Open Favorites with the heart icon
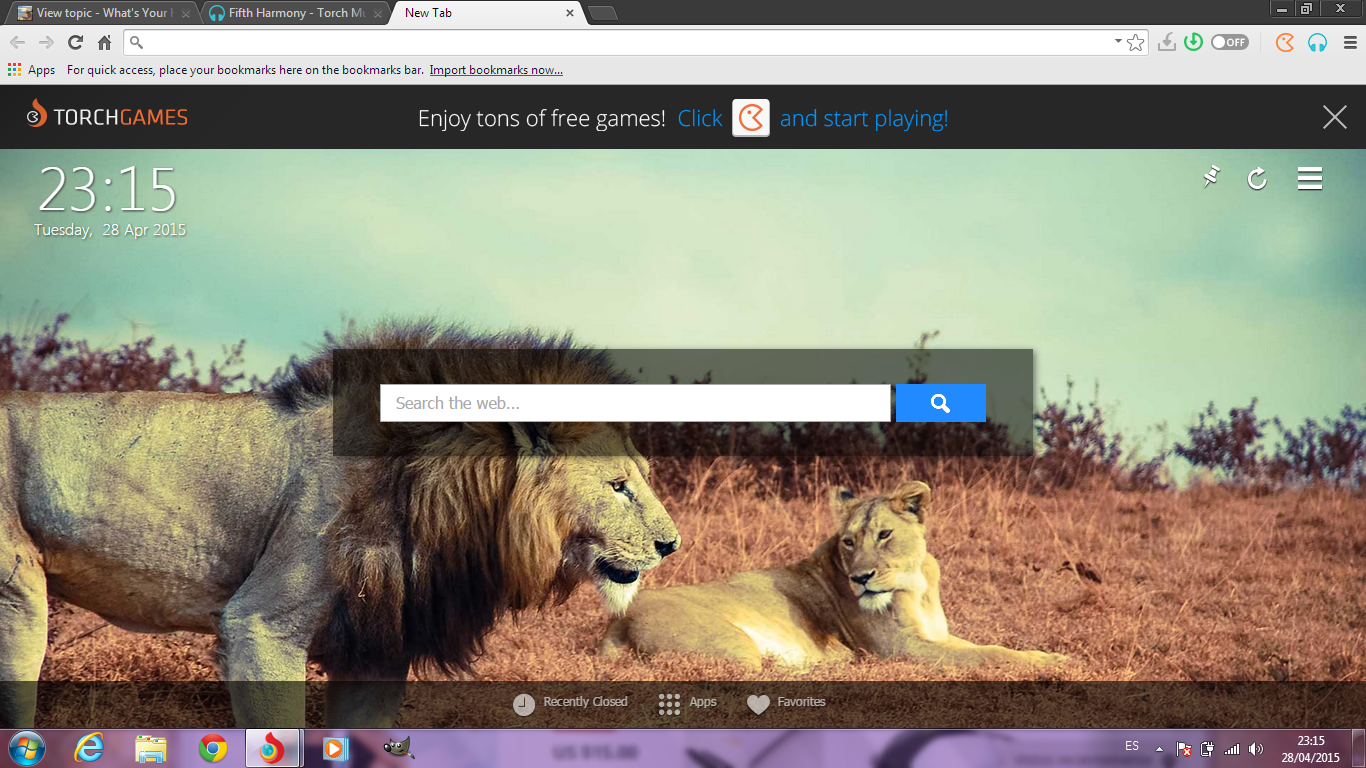The width and height of the screenshot is (1366, 768). 787,703
